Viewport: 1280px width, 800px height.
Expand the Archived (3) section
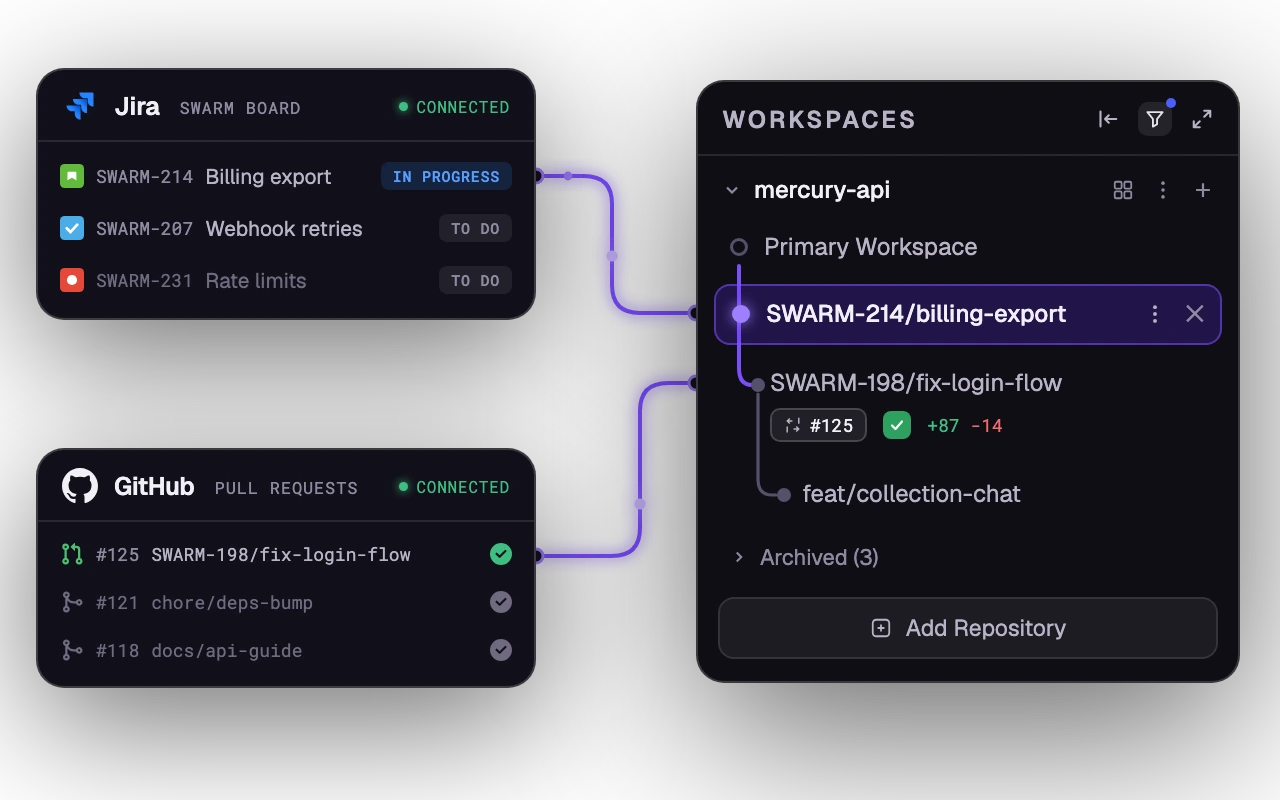(x=739, y=557)
